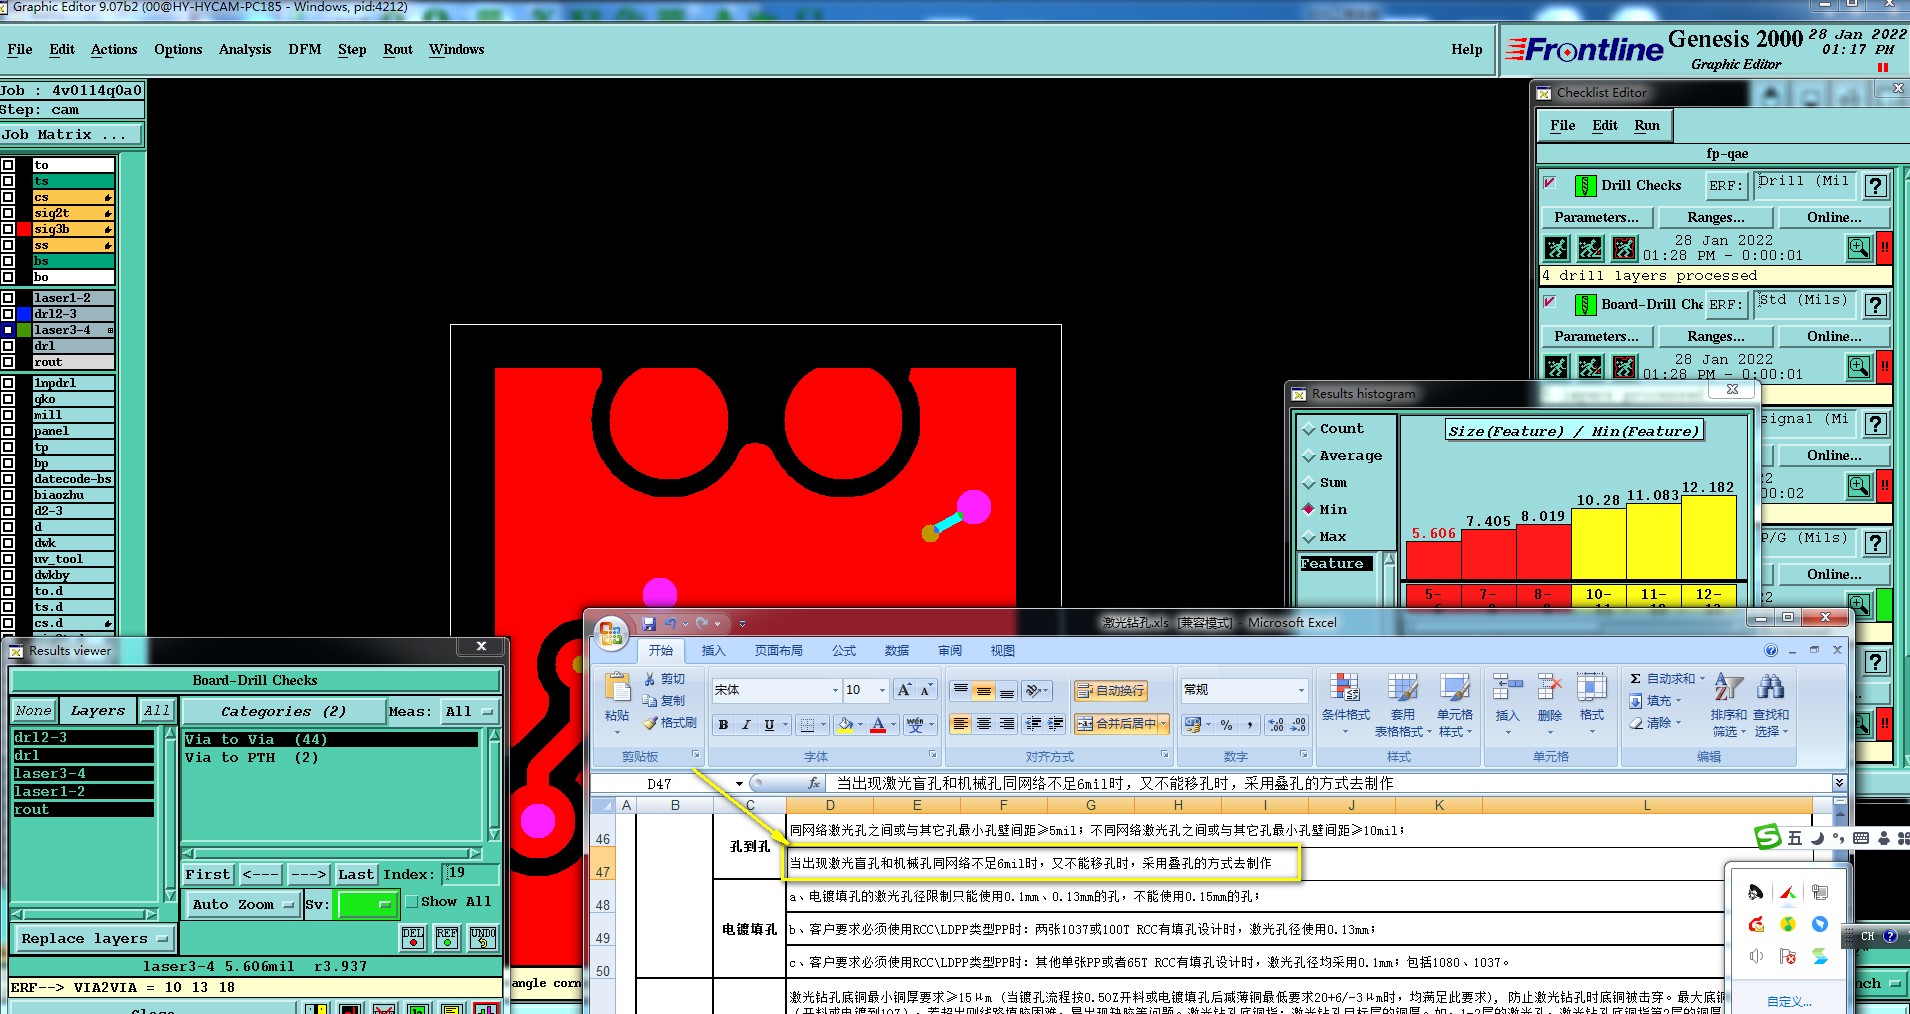The width and height of the screenshot is (1910, 1014).
Task: Click the red font color icon
Action: [878, 725]
